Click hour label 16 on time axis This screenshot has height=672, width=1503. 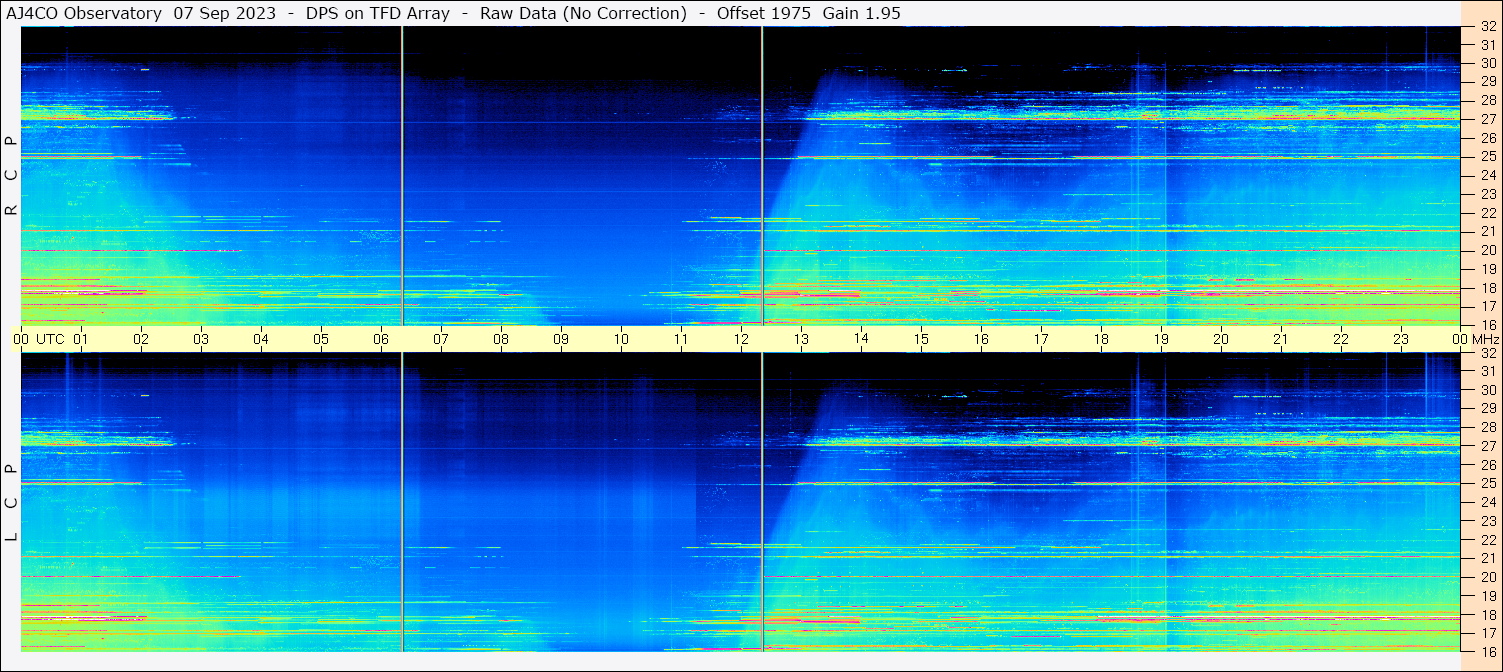point(981,339)
